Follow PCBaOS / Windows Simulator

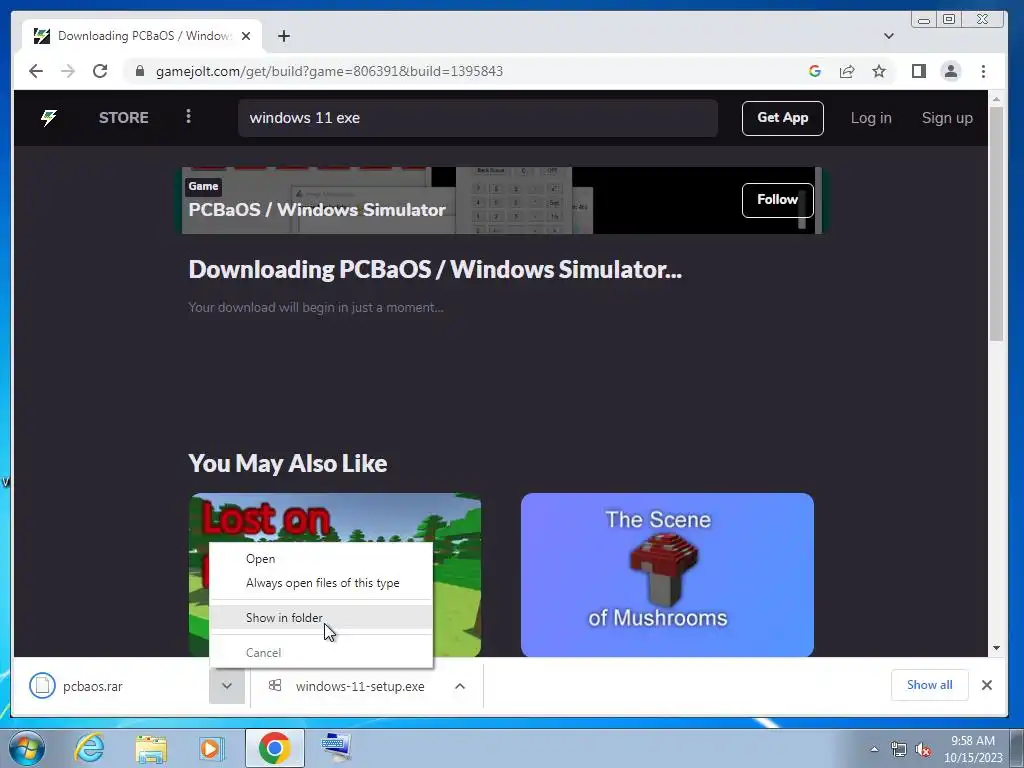point(777,200)
